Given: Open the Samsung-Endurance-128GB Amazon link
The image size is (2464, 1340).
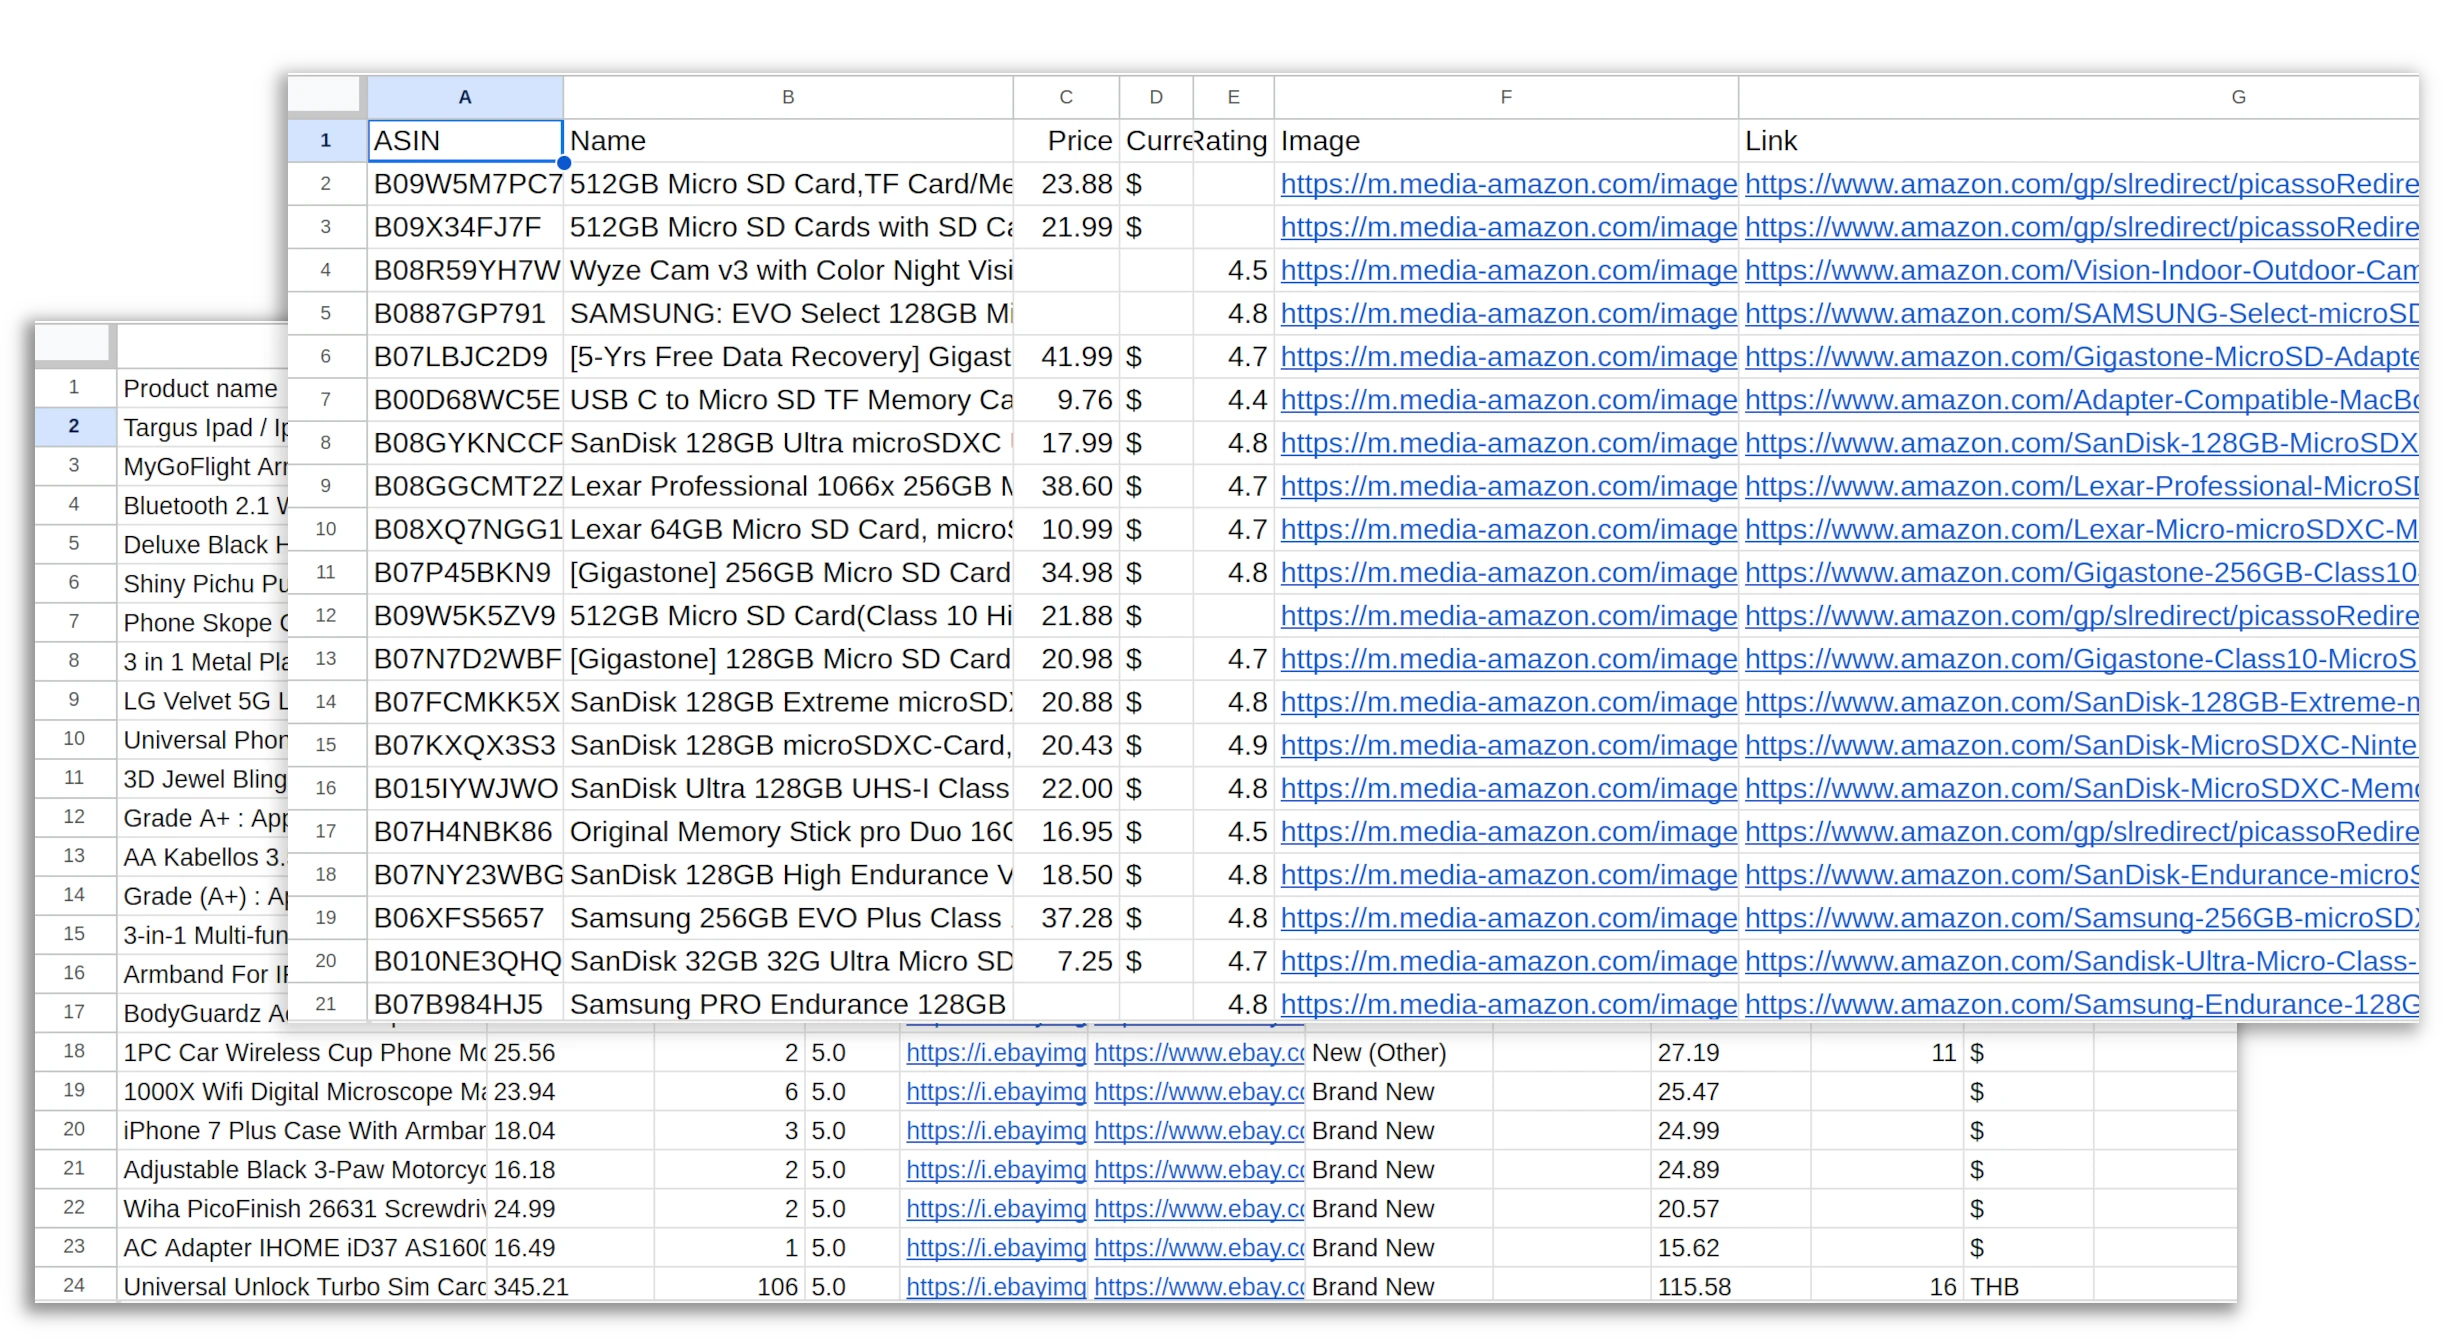Looking at the screenshot, I should [2080, 1004].
